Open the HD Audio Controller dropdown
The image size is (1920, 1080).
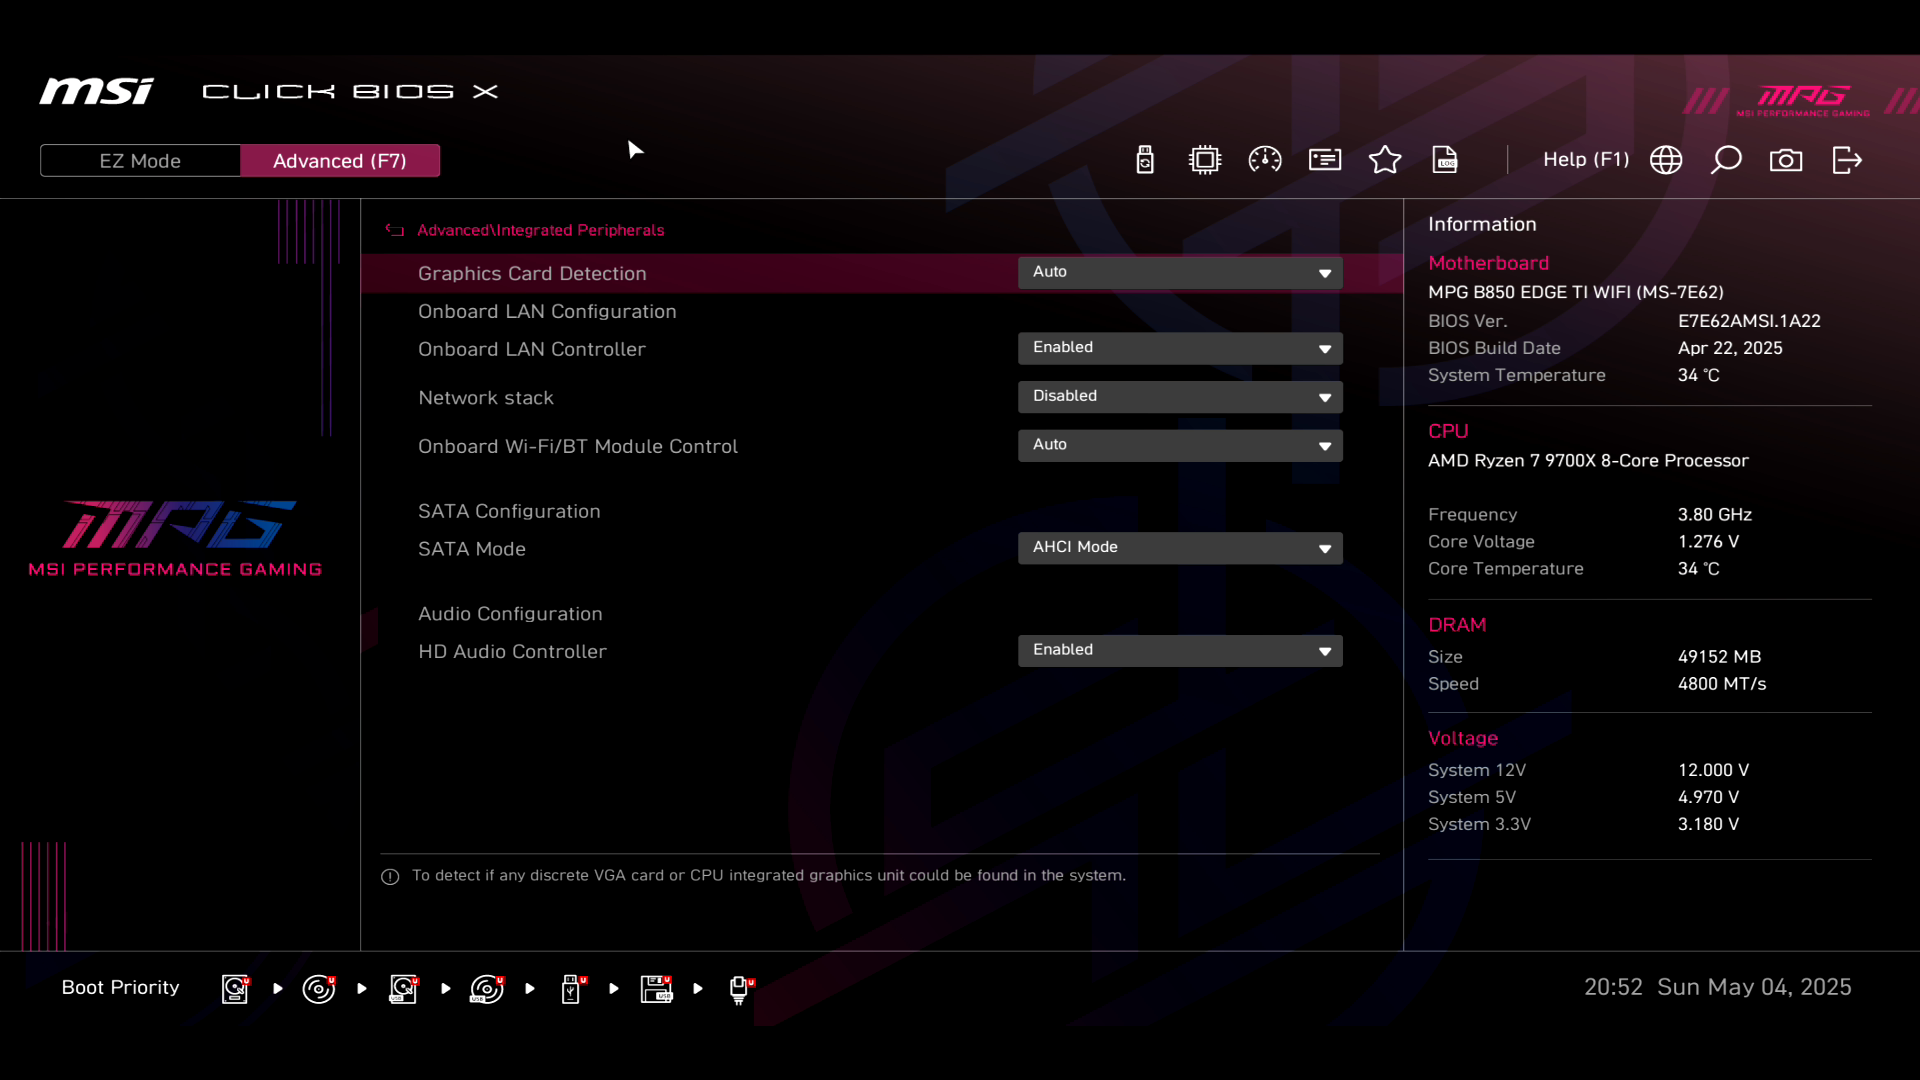(x=1180, y=651)
